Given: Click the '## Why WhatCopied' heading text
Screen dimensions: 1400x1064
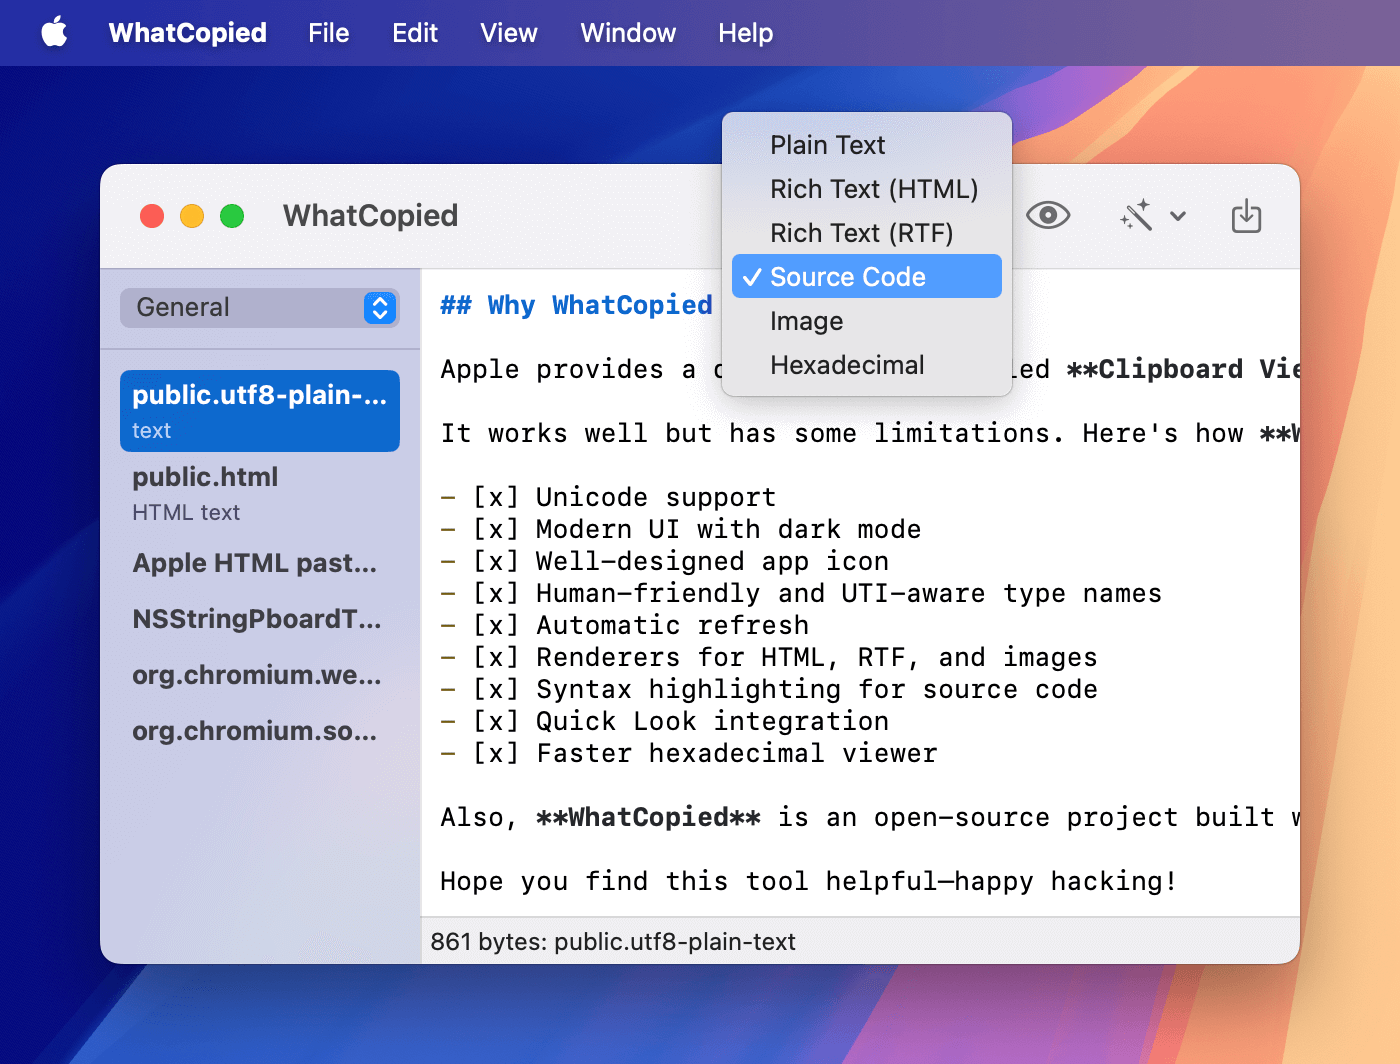Looking at the screenshot, I should click(577, 305).
